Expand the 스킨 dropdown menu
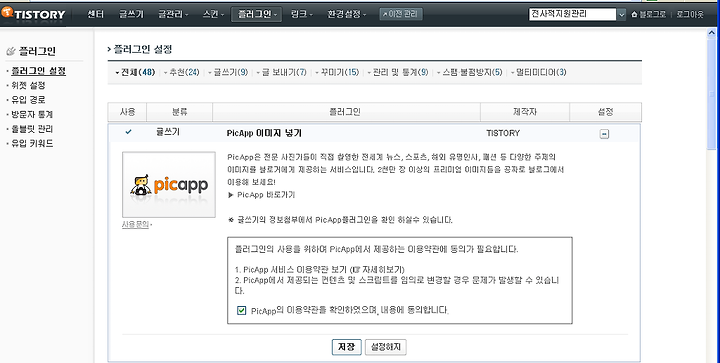Screen dimensions: 720x363 [x=213, y=14]
